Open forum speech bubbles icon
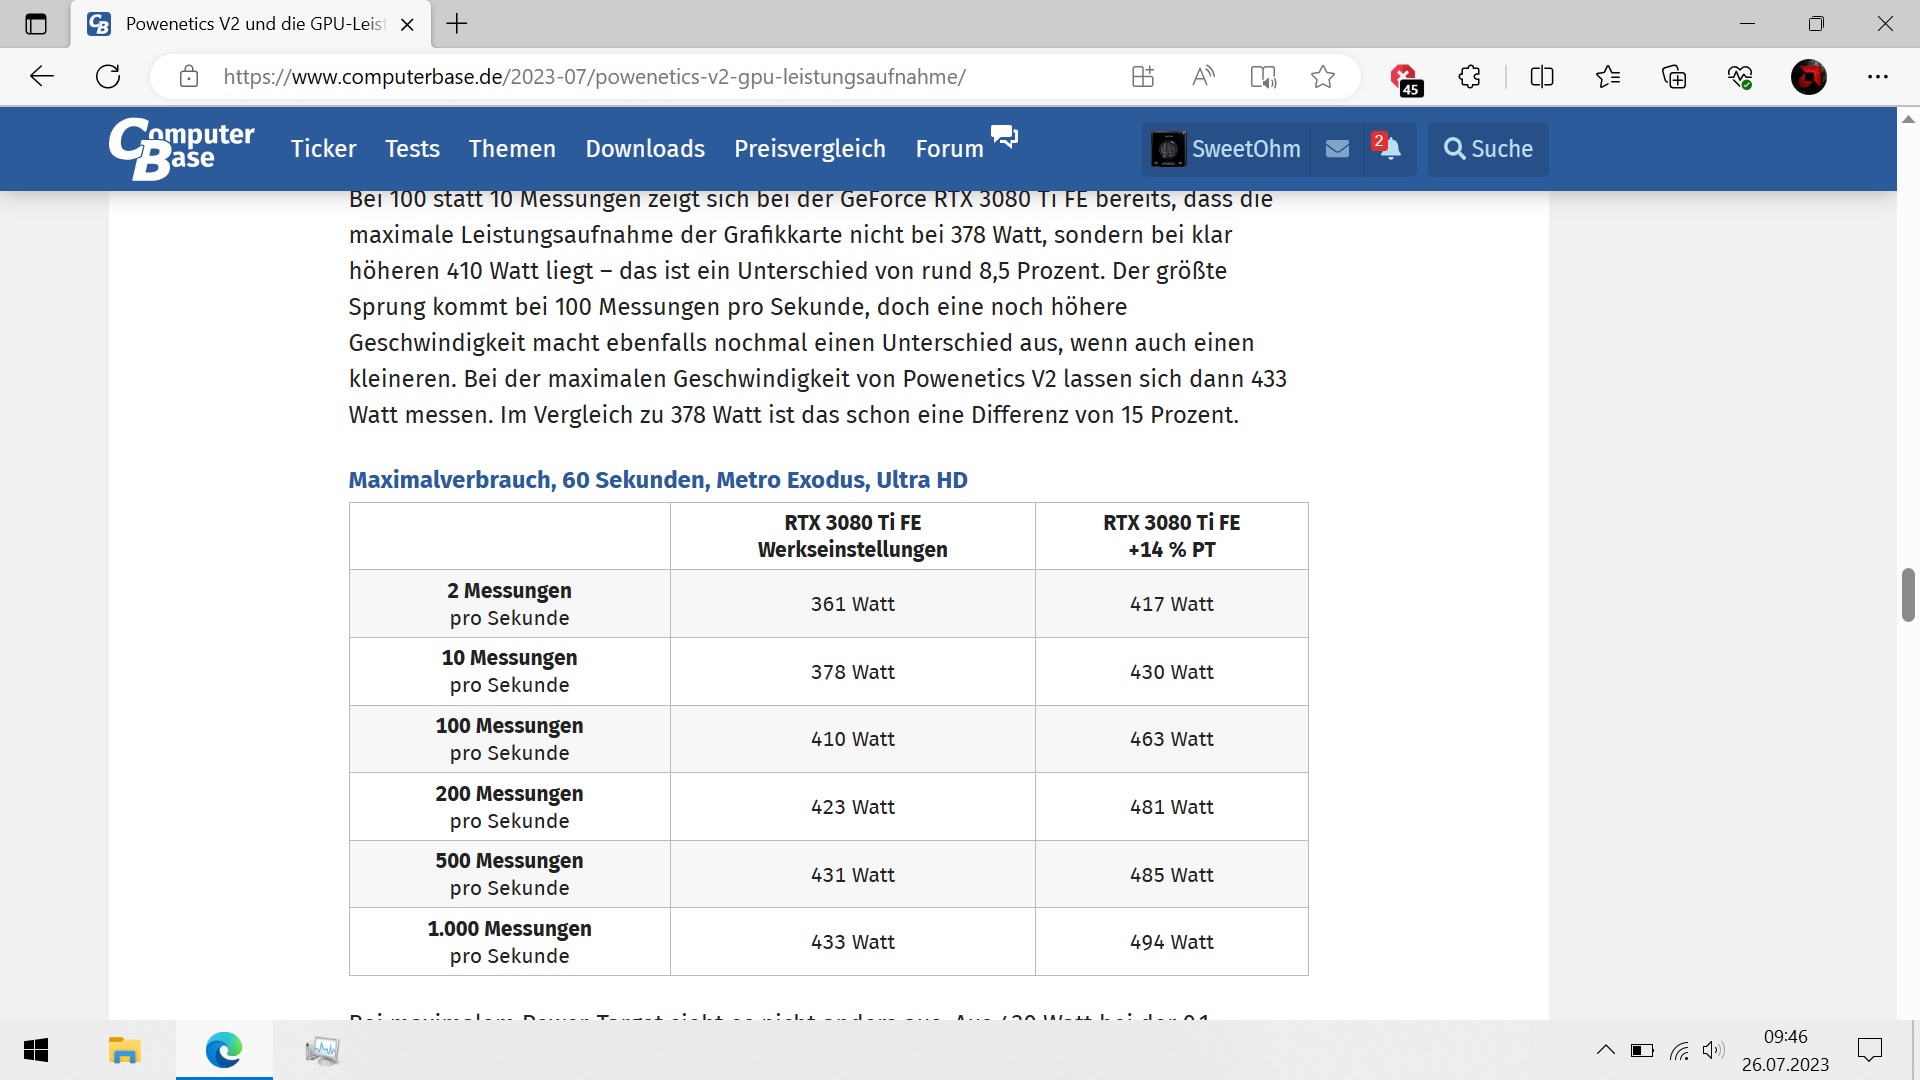This screenshot has width=1920, height=1080. pos(1004,137)
